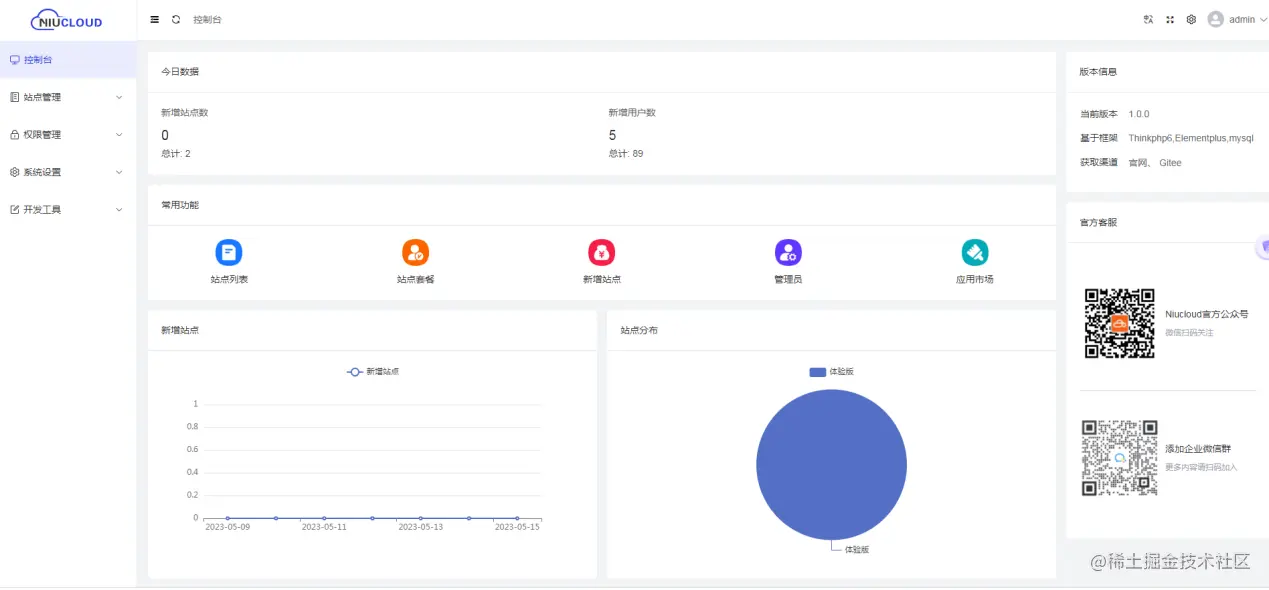Screen dimensions: 1269x590
Task: Click the 体验版 label below pie chart
Action: [x=857, y=550]
